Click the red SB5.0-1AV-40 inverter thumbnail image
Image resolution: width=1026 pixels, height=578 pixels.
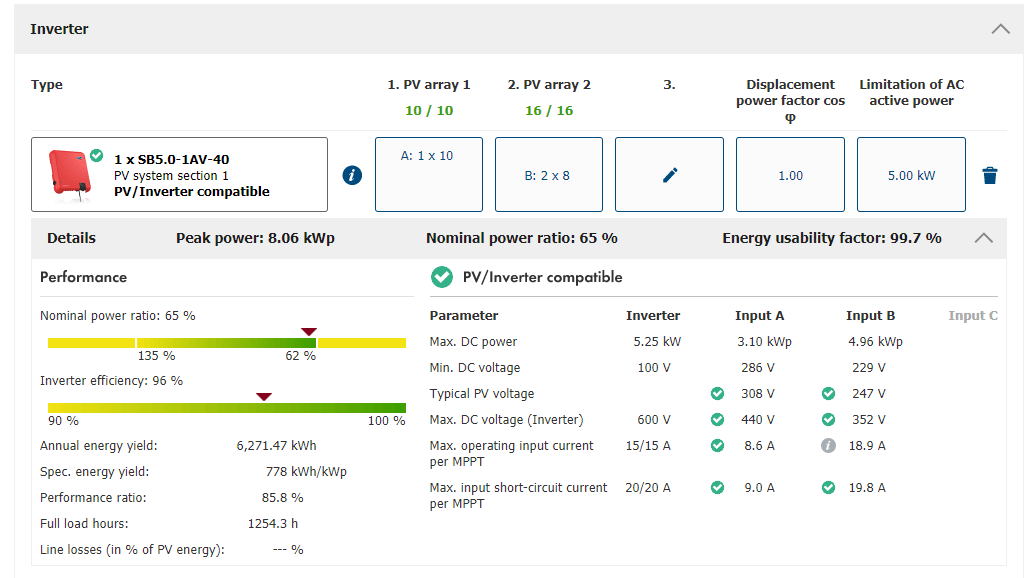(69, 175)
